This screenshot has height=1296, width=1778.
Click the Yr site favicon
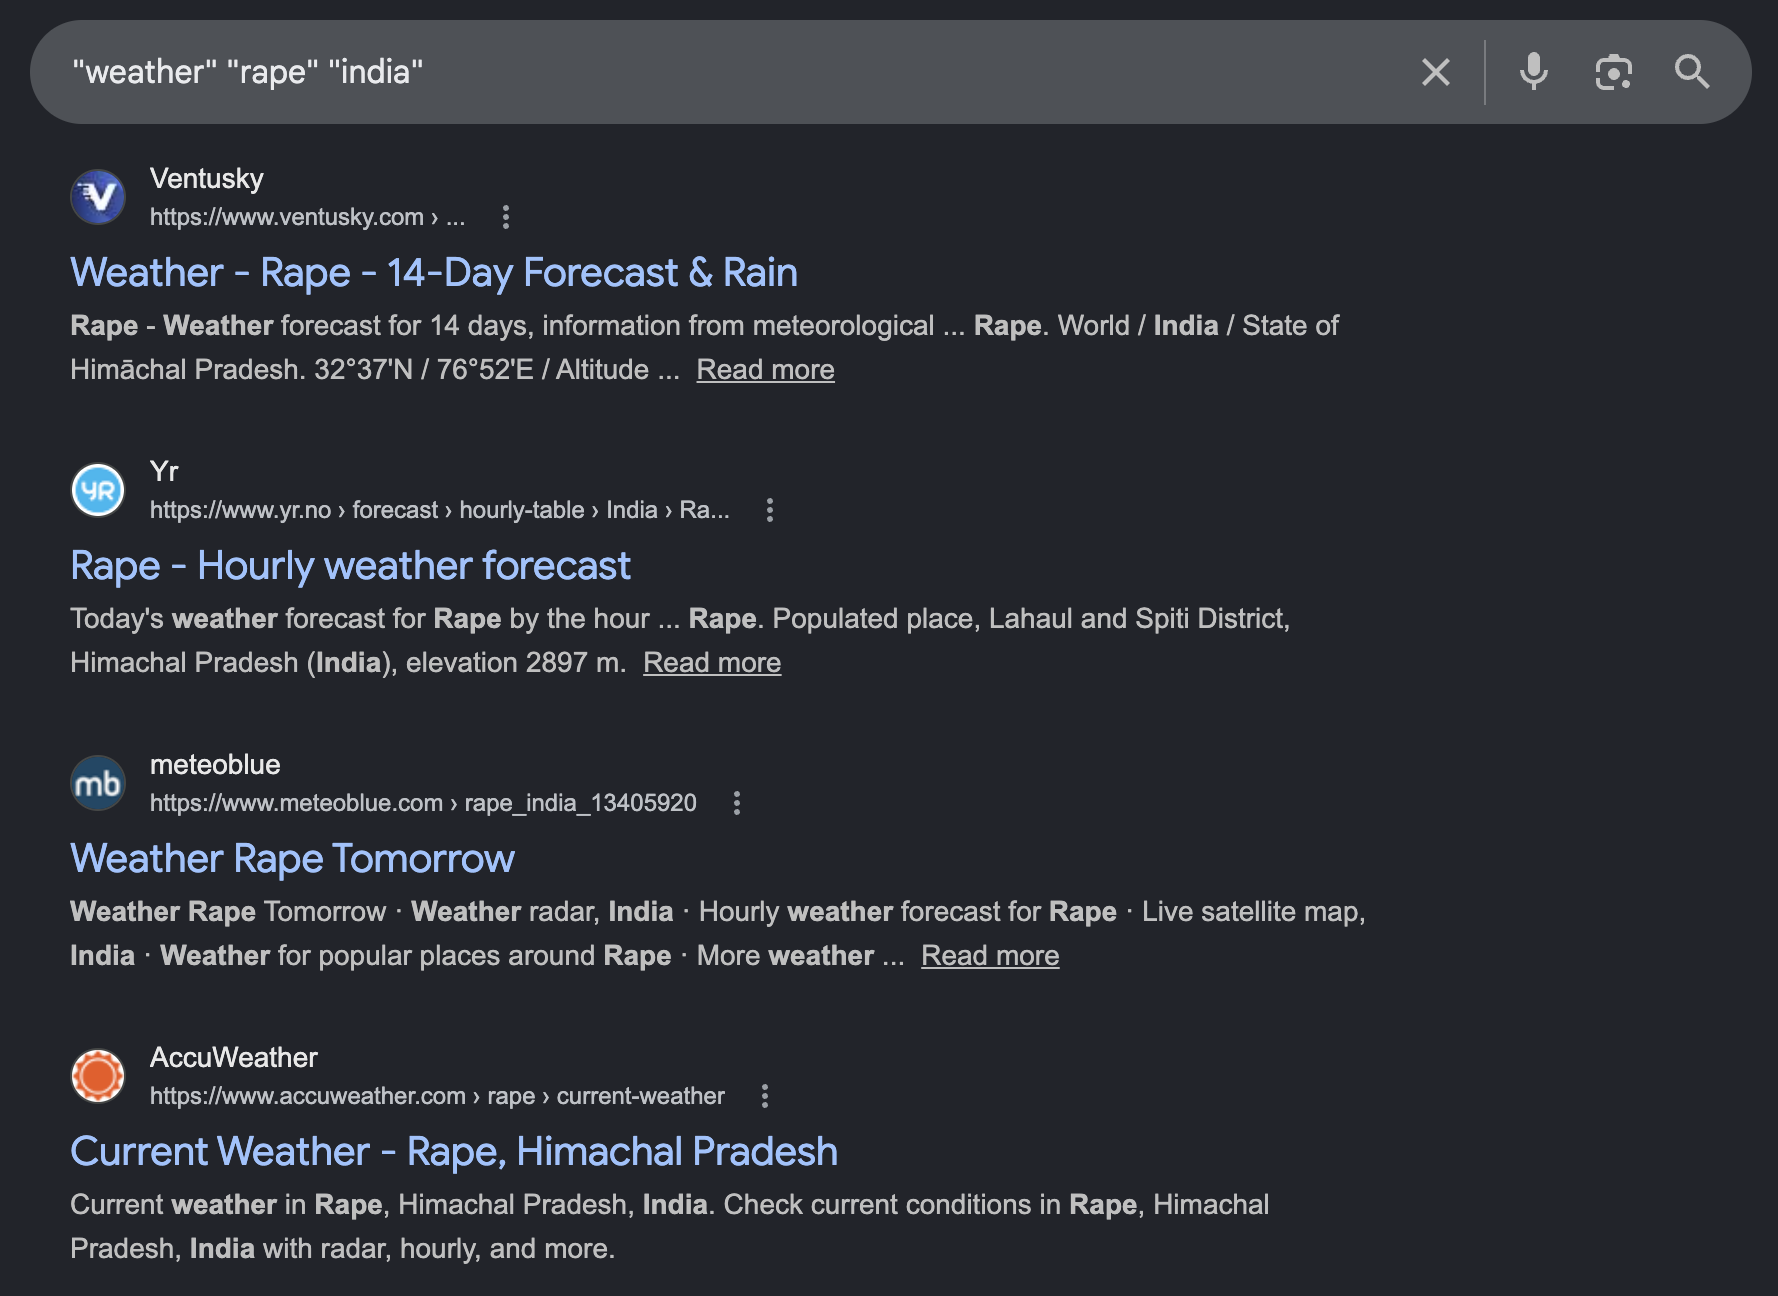point(98,490)
